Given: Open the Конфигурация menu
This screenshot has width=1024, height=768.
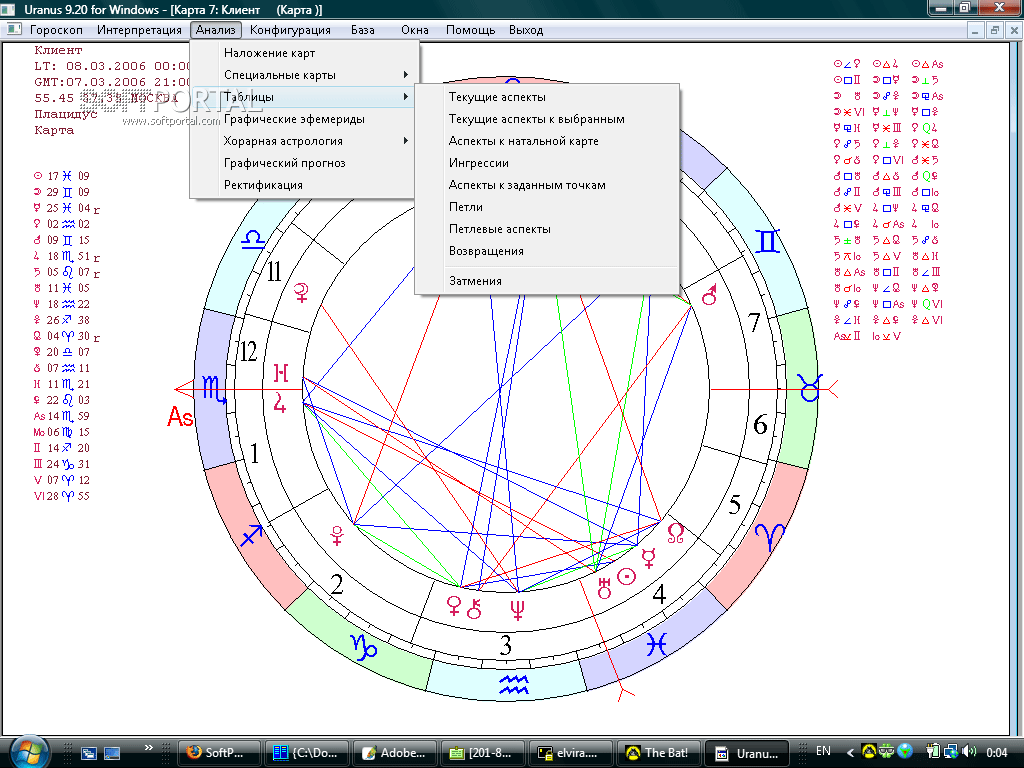Looking at the screenshot, I should point(290,30).
